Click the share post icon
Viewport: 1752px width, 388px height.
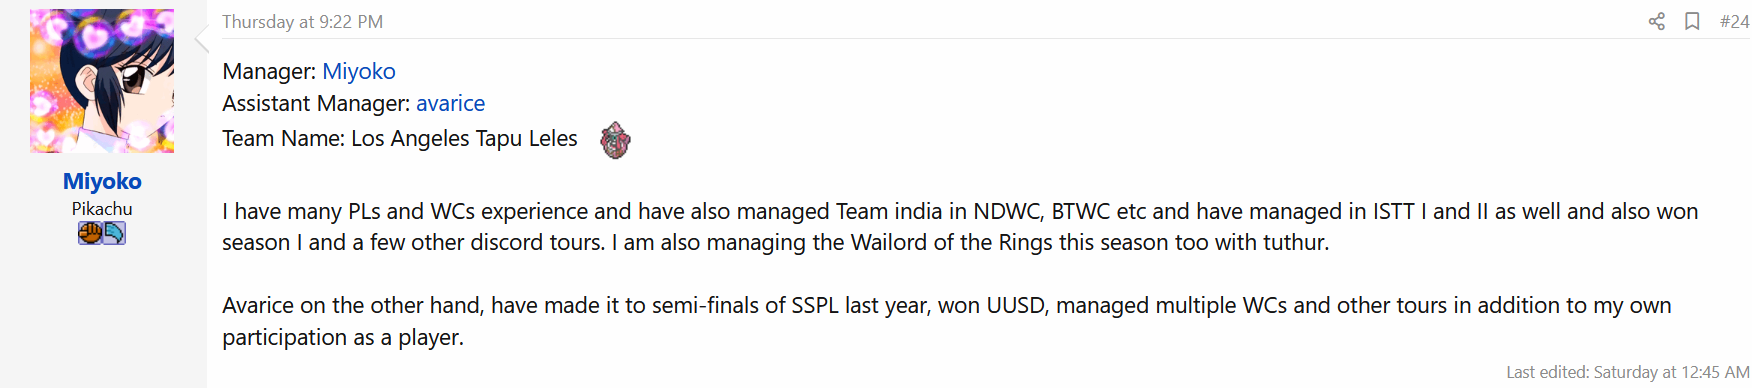[x=1657, y=21]
